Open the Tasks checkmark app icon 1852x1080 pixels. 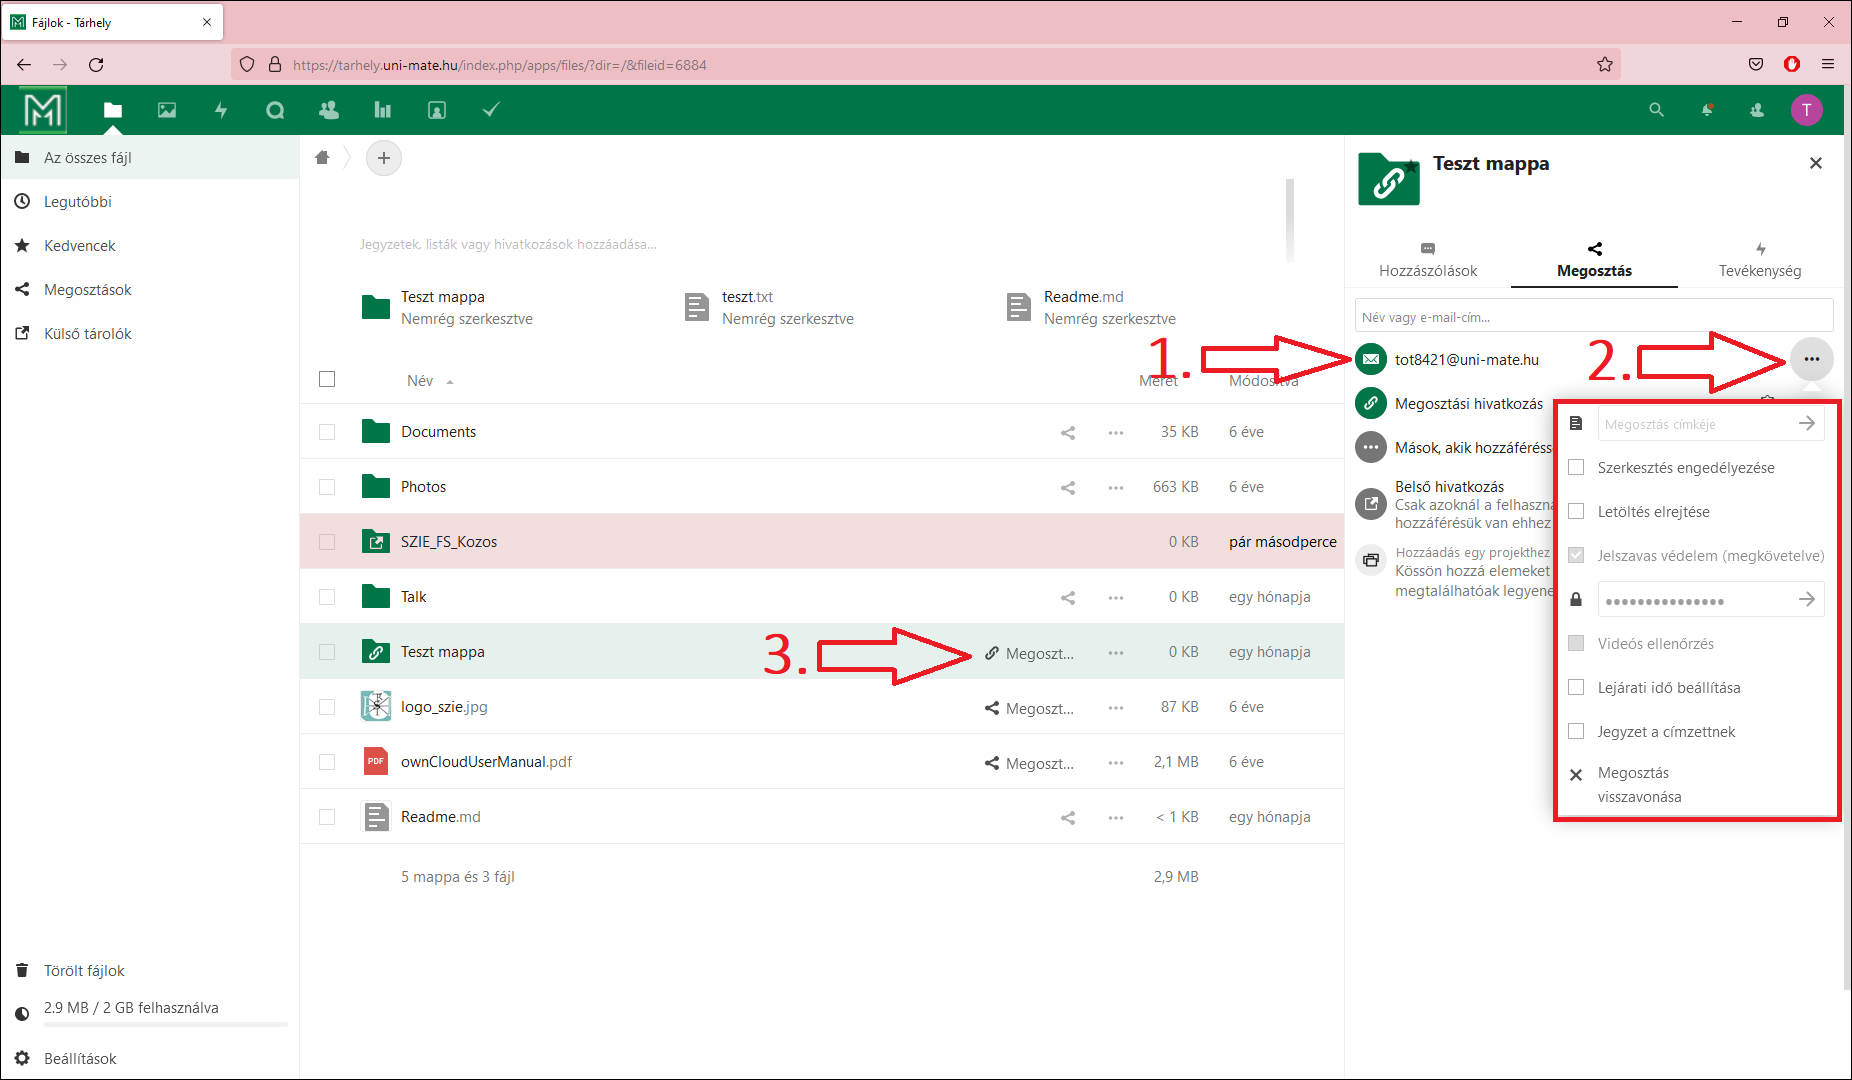click(491, 110)
